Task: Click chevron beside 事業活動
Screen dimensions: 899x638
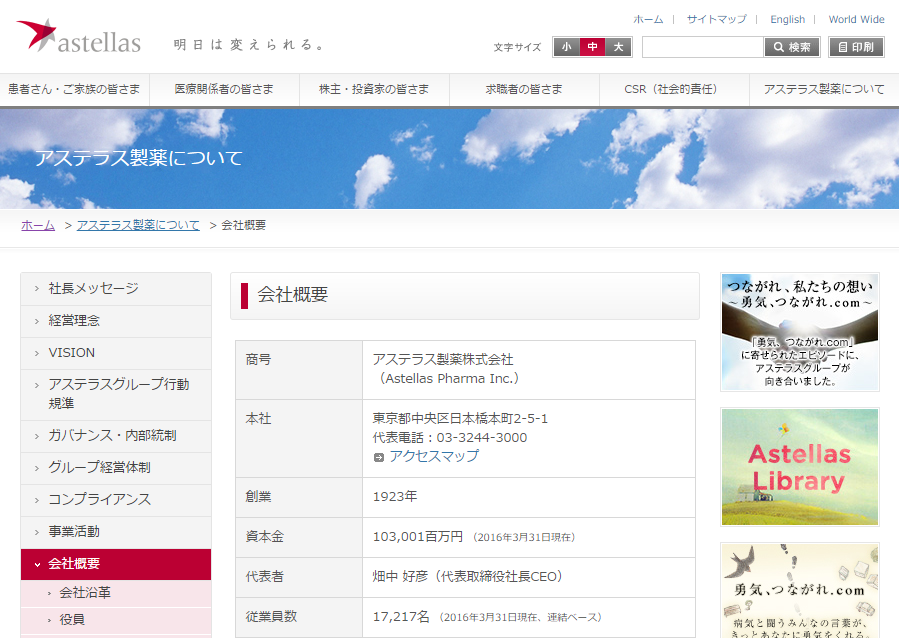Action: pyautogui.click(x=37, y=533)
